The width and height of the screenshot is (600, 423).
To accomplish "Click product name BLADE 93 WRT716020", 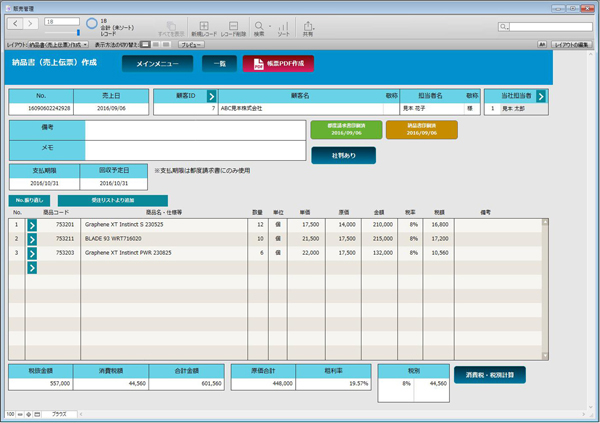I will (x=113, y=239).
